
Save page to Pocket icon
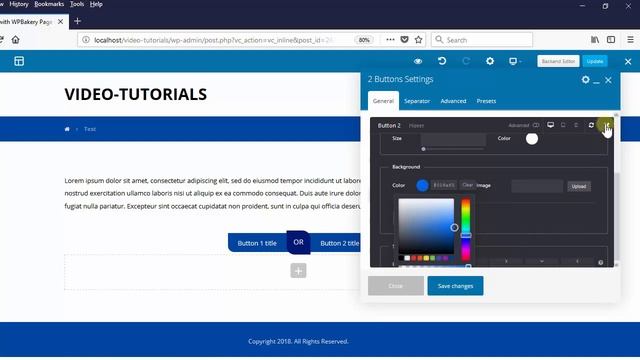404,40
